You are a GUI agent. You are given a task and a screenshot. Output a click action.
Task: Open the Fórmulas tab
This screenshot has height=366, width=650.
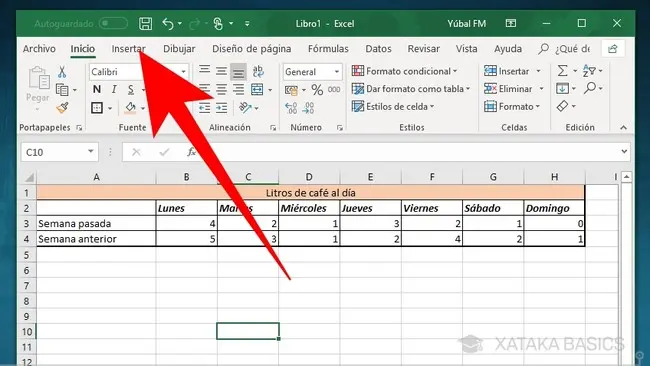(328, 48)
